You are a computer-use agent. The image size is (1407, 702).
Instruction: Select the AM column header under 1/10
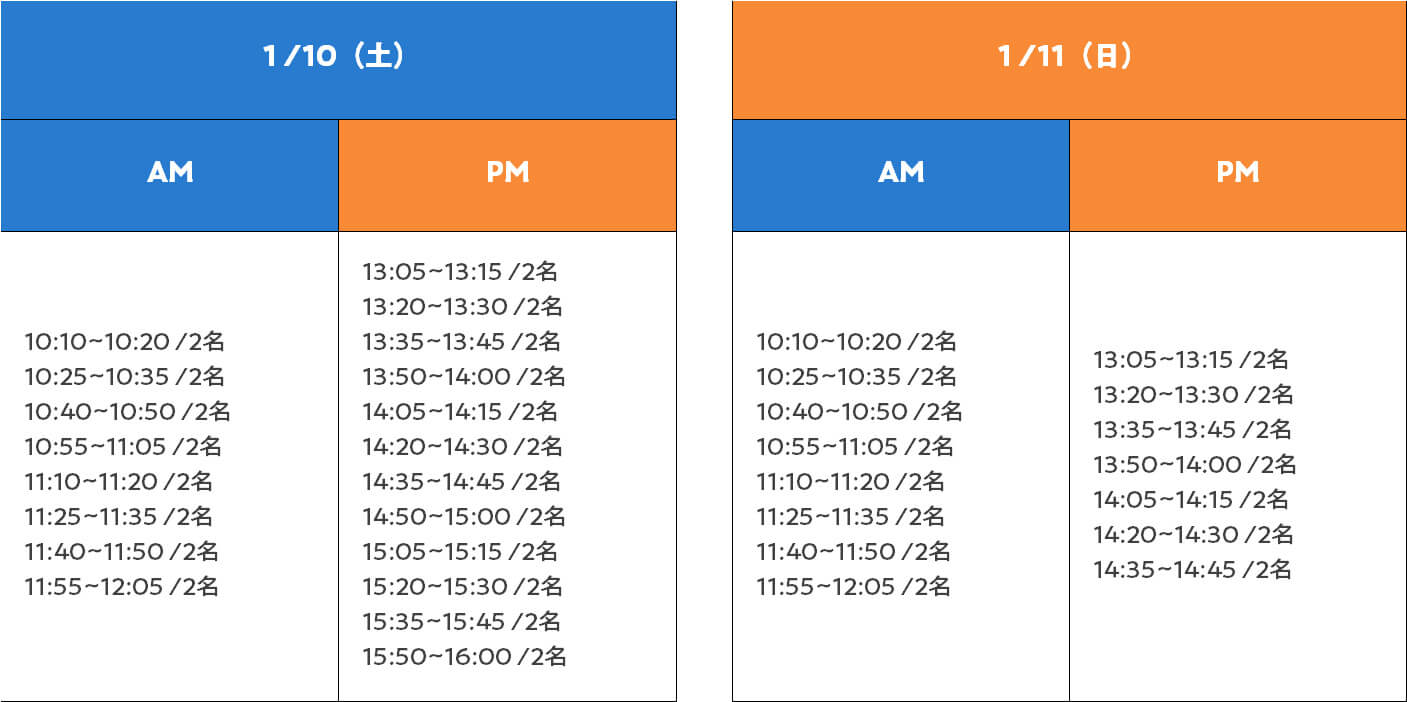(169, 173)
